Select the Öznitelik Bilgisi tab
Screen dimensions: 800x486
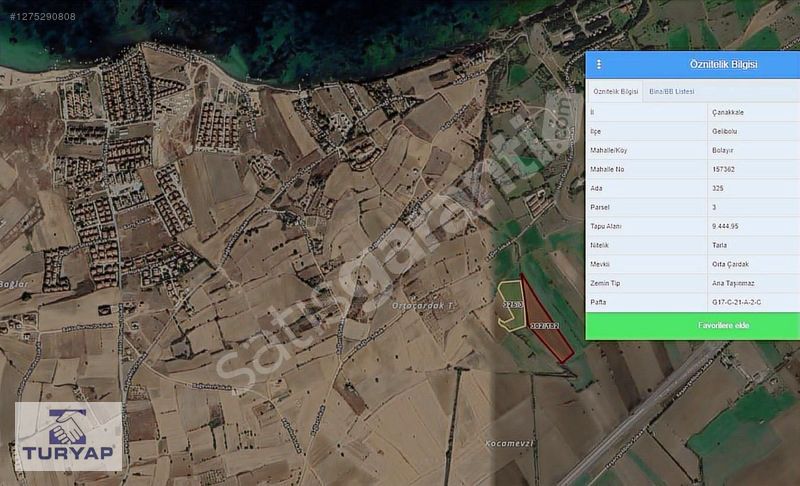(x=615, y=91)
